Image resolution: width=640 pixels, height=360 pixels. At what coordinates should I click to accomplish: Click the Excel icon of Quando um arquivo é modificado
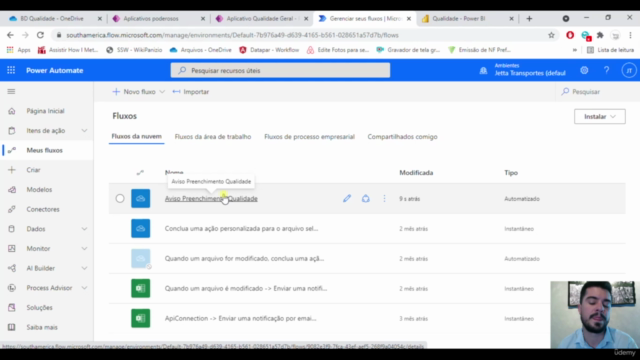point(140,288)
